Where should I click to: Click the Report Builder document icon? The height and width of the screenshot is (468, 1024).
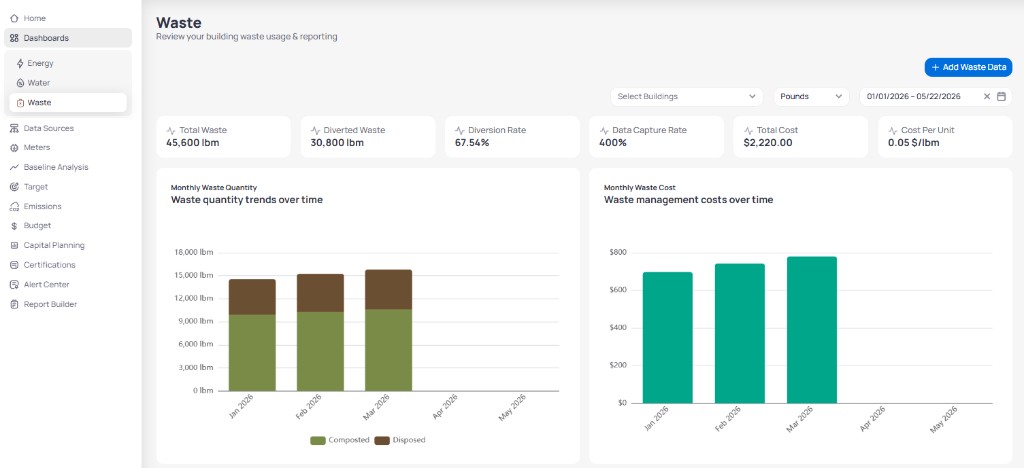pos(14,304)
